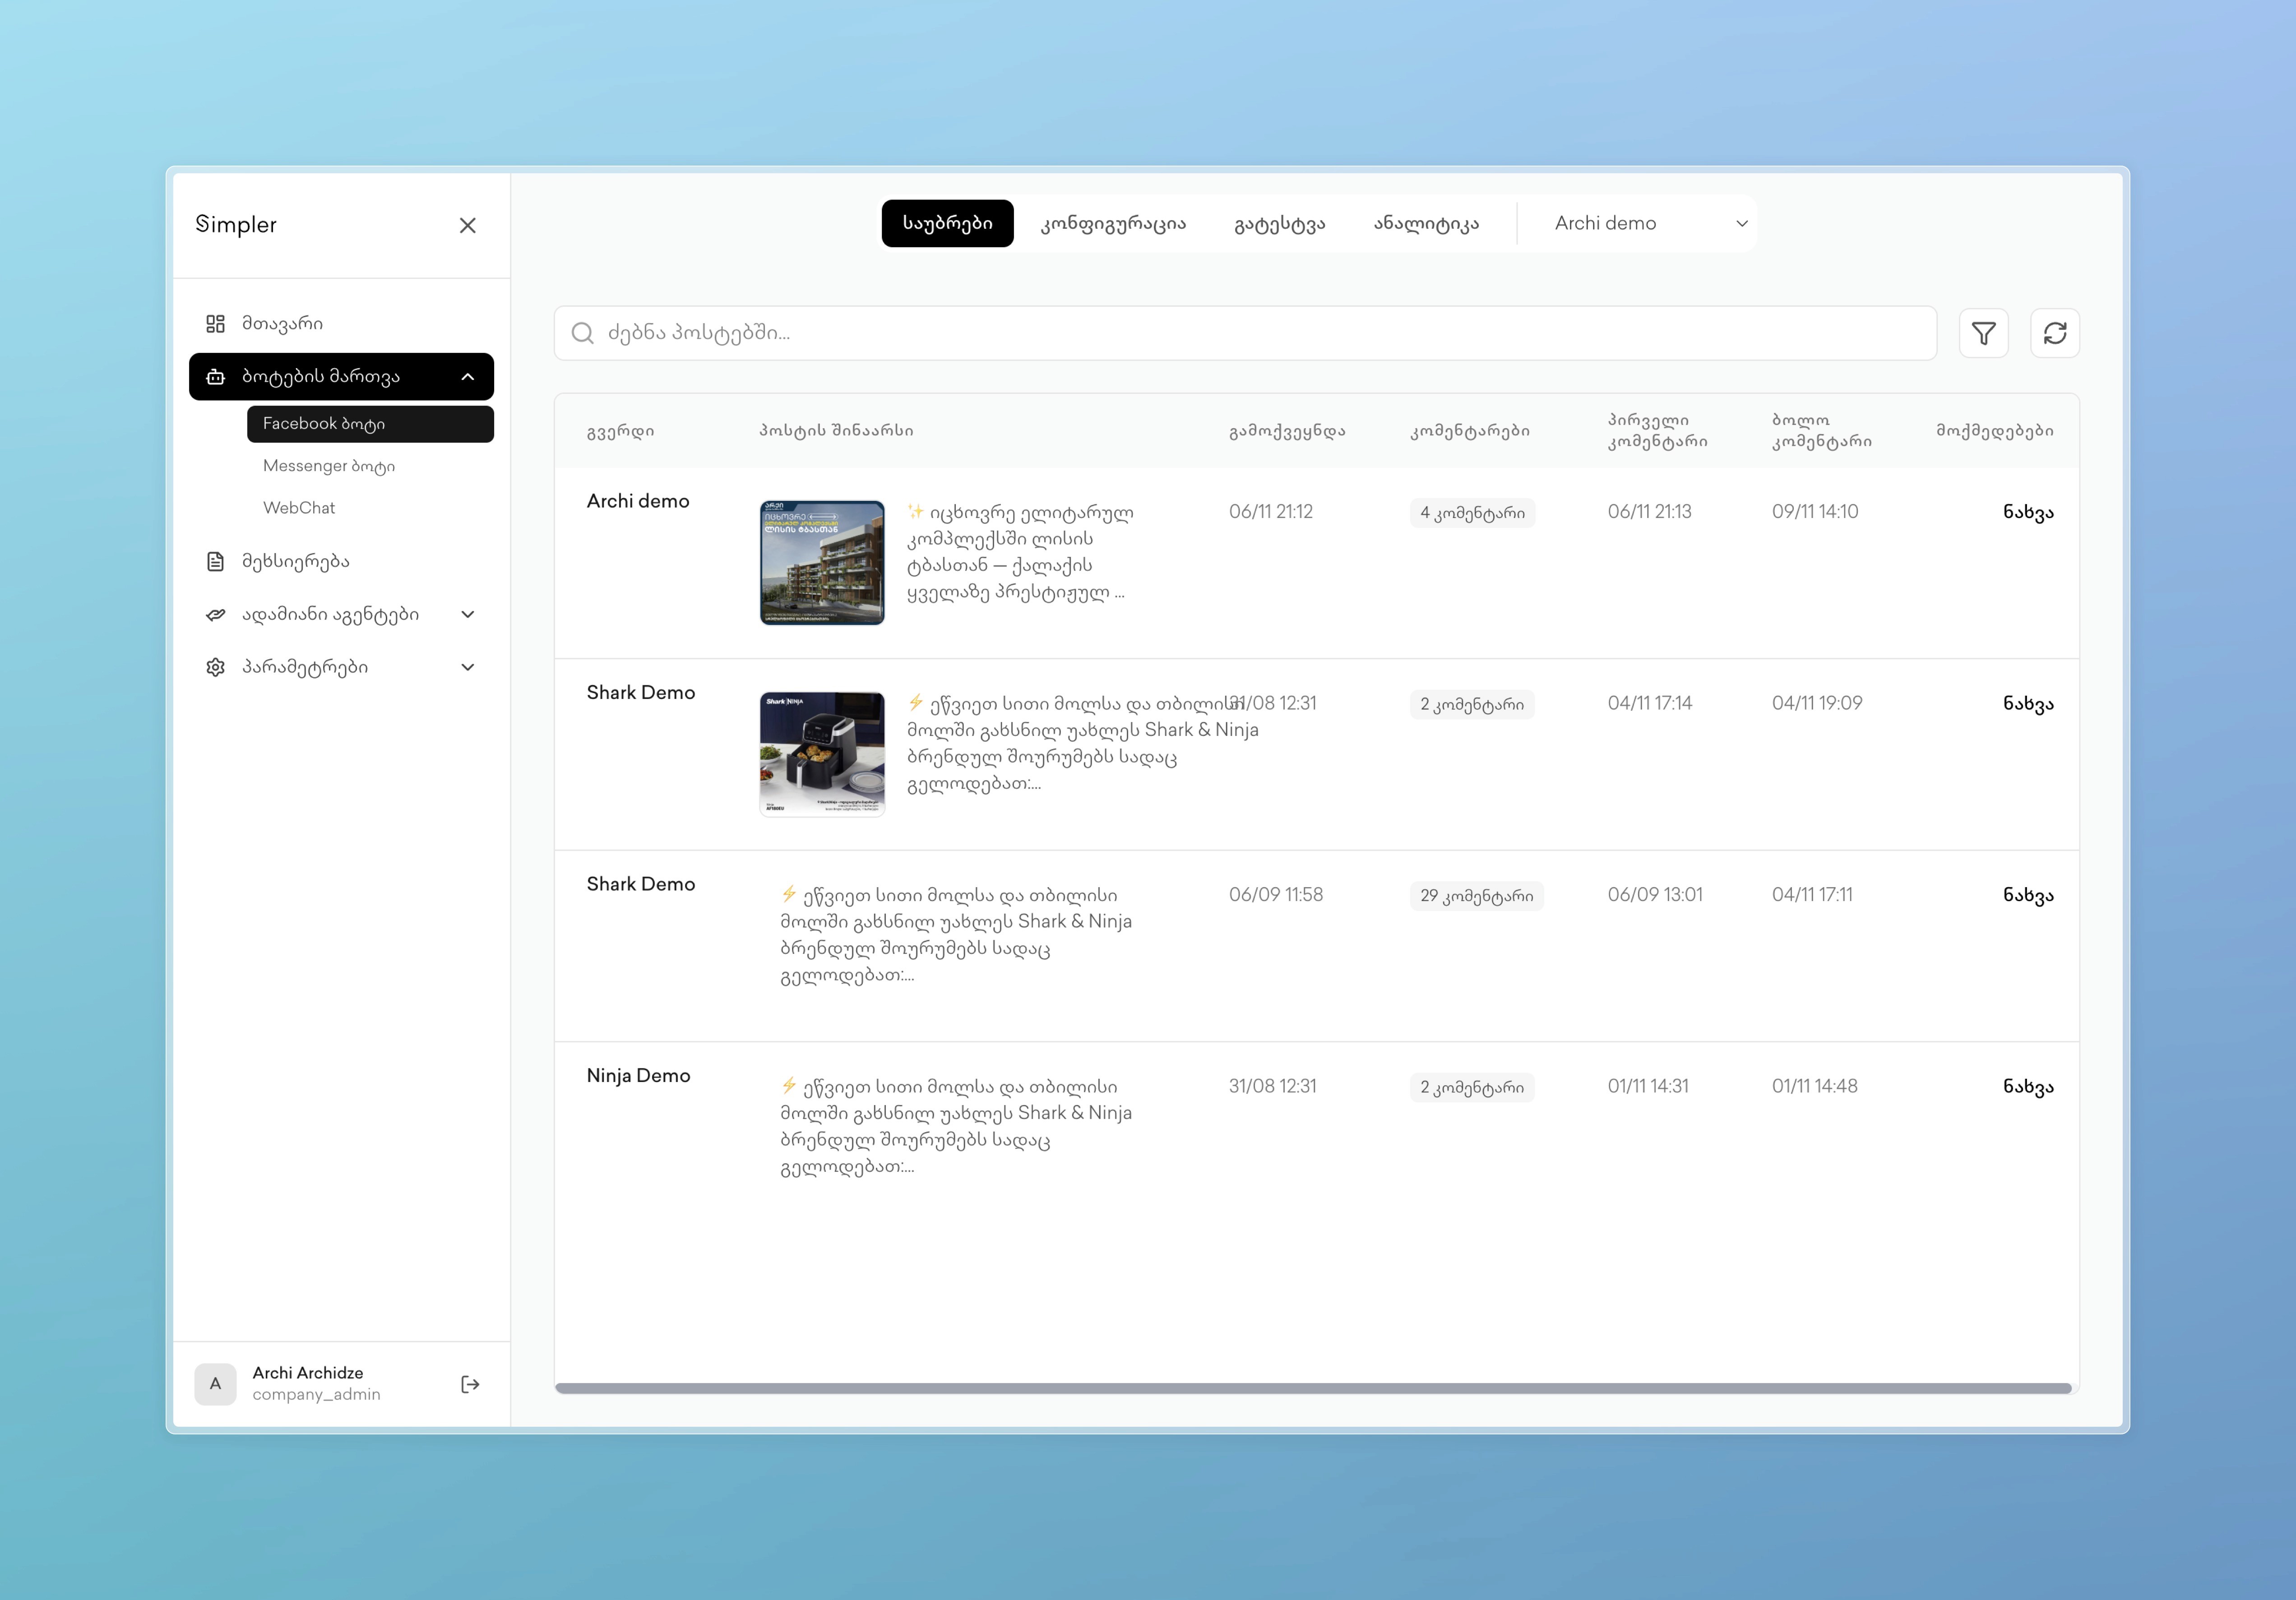2296x1600 pixels.
Task: Expand the პარამეტრები section chevron
Action: (467, 667)
